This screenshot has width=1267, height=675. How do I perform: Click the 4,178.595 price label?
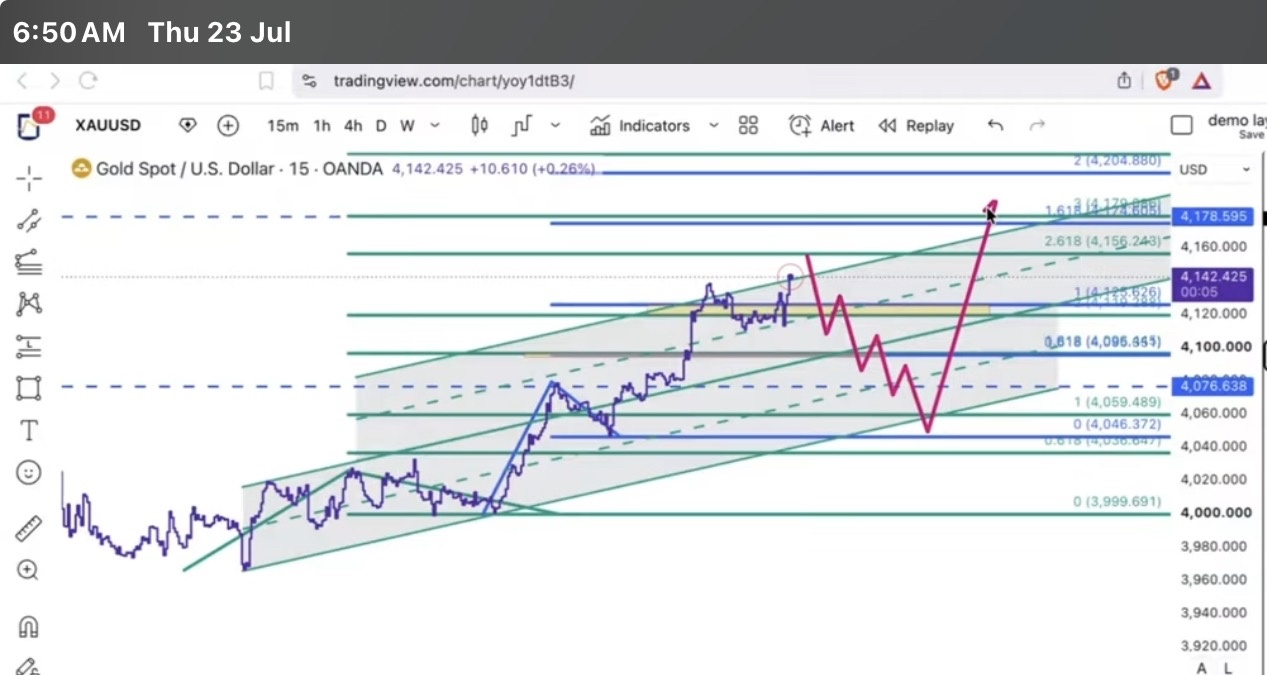(x=1213, y=216)
